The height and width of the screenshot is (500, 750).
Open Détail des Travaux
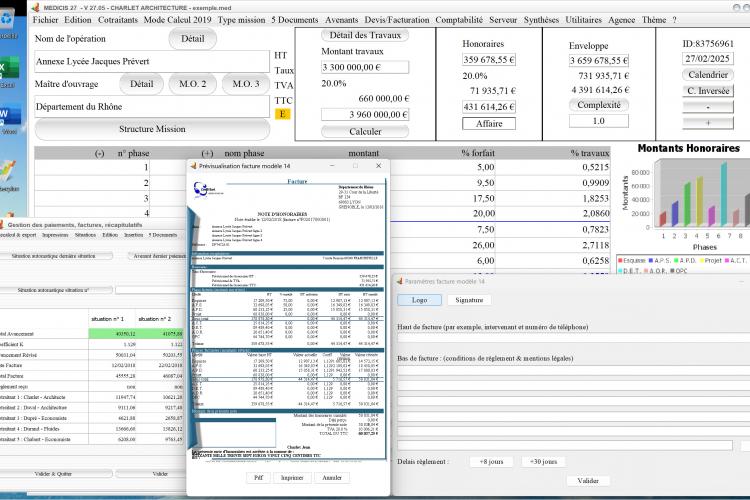[365, 35]
